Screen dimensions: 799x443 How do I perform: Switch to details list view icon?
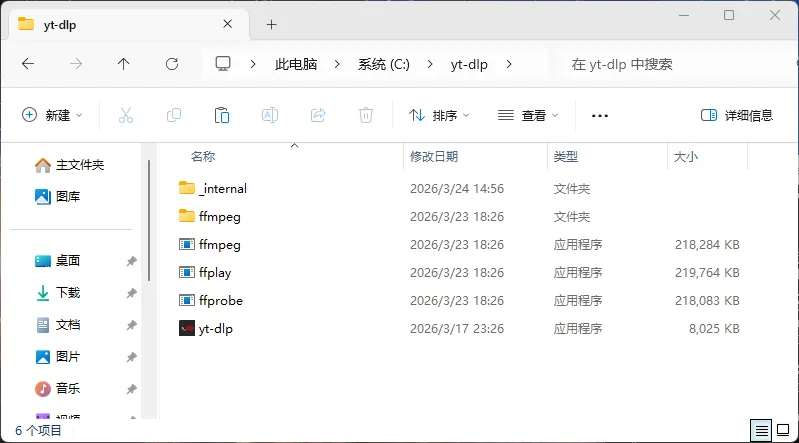(x=761, y=431)
